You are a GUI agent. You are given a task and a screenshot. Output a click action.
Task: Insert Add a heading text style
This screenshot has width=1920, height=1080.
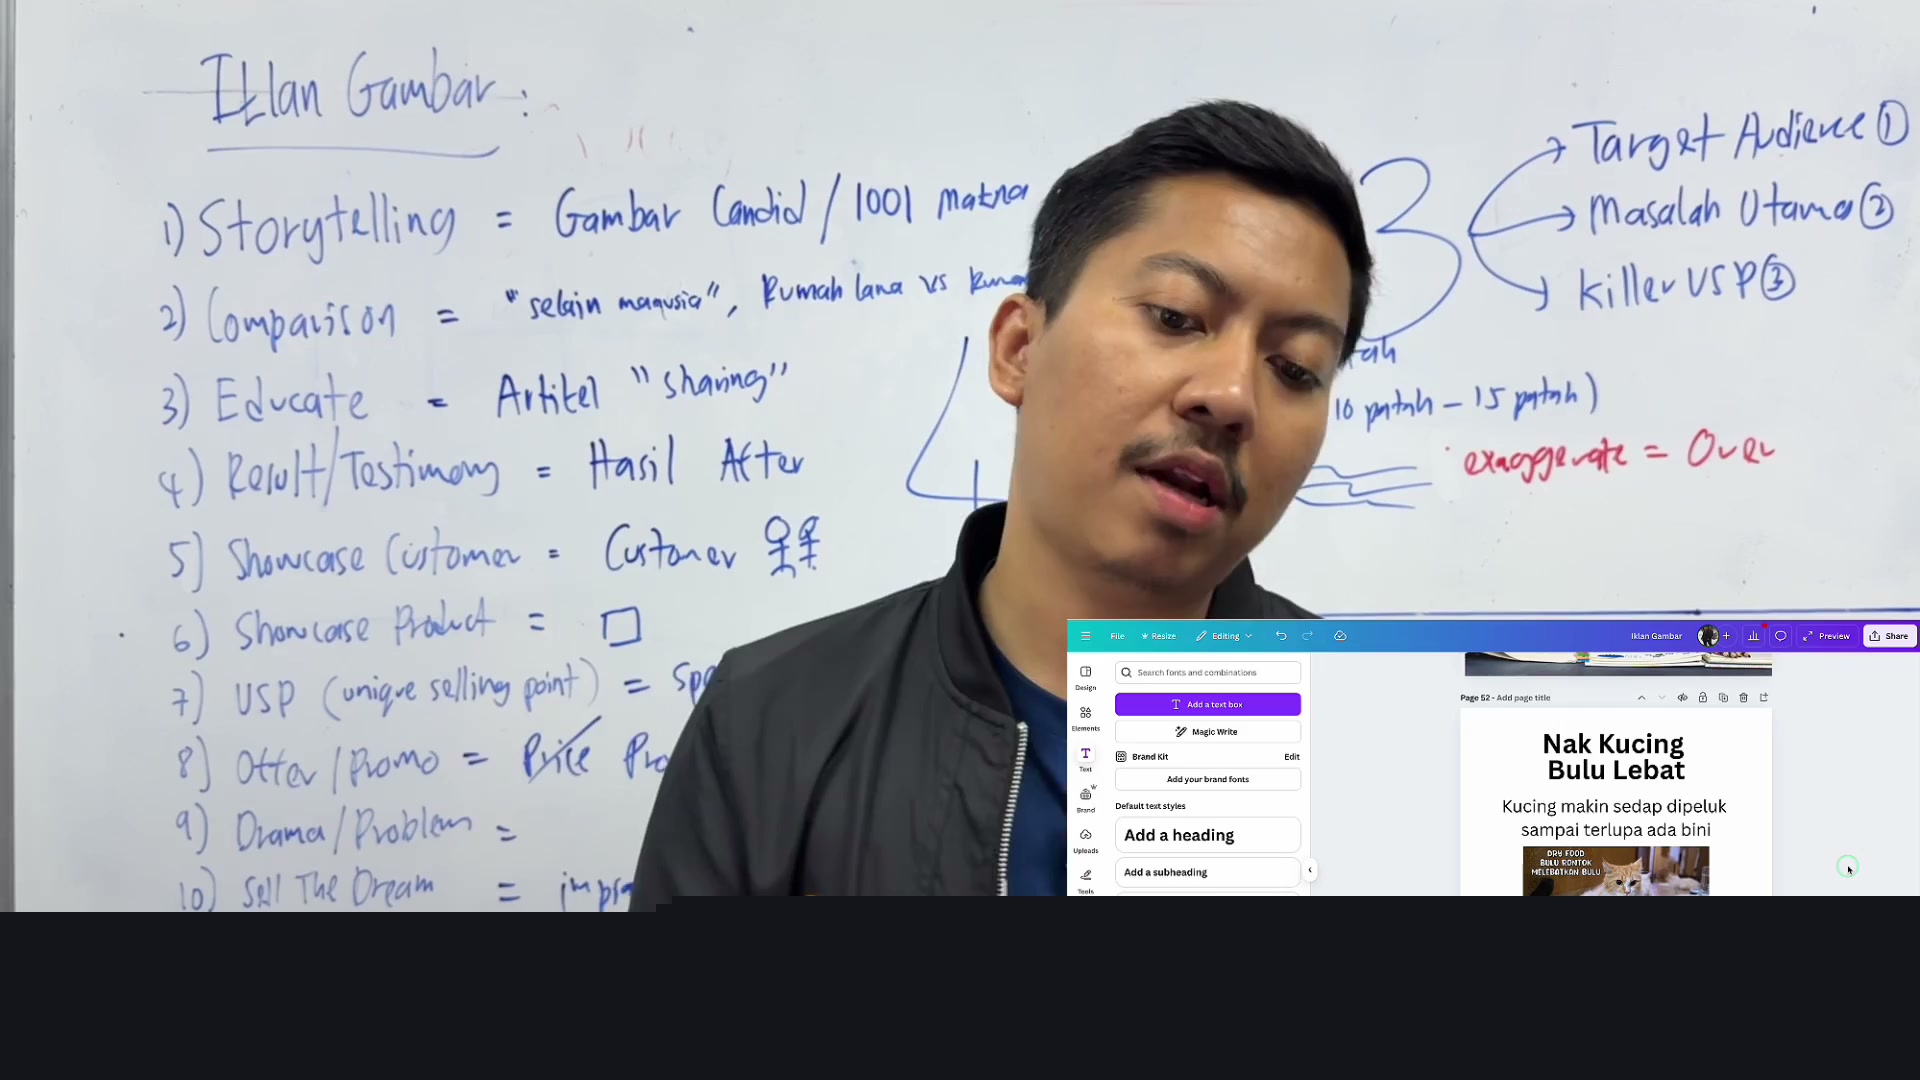click(1208, 836)
